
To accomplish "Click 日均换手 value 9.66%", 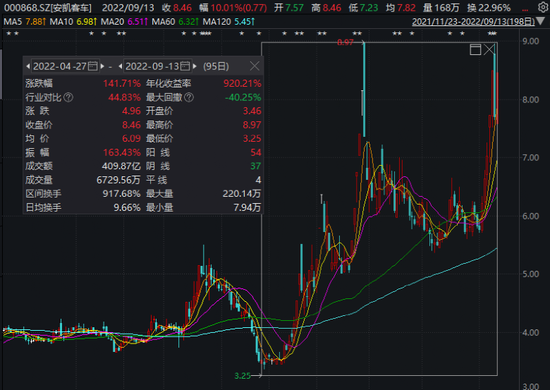I will tap(127, 207).
